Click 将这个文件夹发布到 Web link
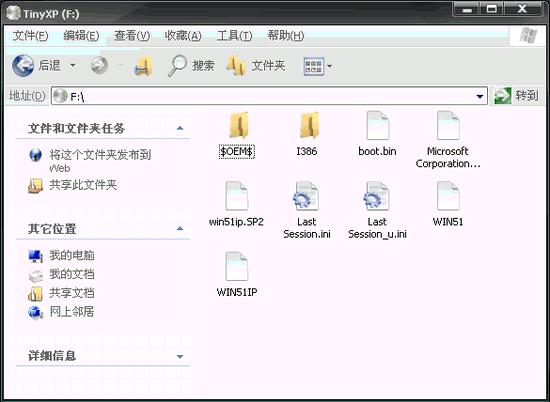Viewport: 550px width, 402px height. tap(100, 161)
